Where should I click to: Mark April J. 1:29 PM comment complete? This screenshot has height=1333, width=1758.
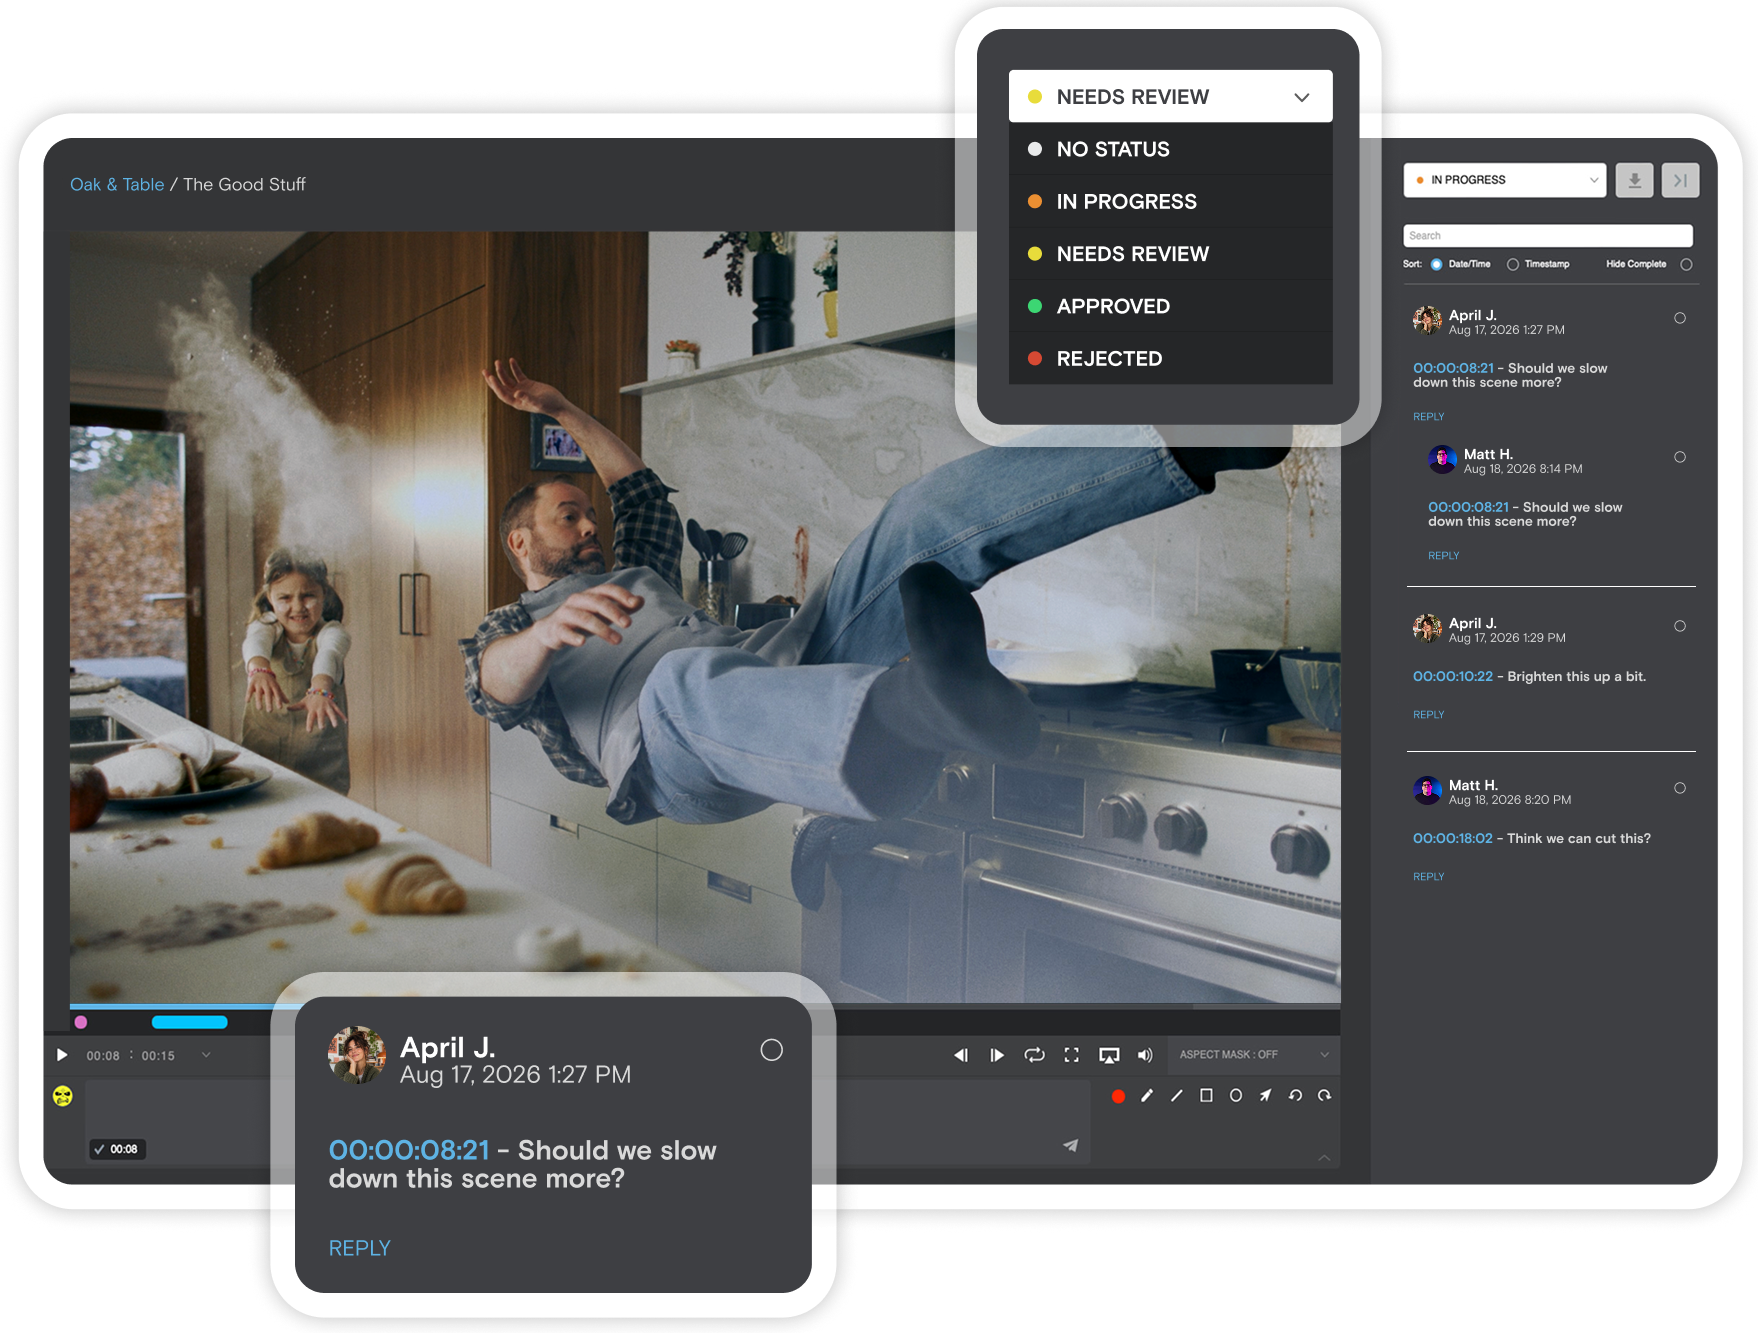pyautogui.click(x=1680, y=626)
